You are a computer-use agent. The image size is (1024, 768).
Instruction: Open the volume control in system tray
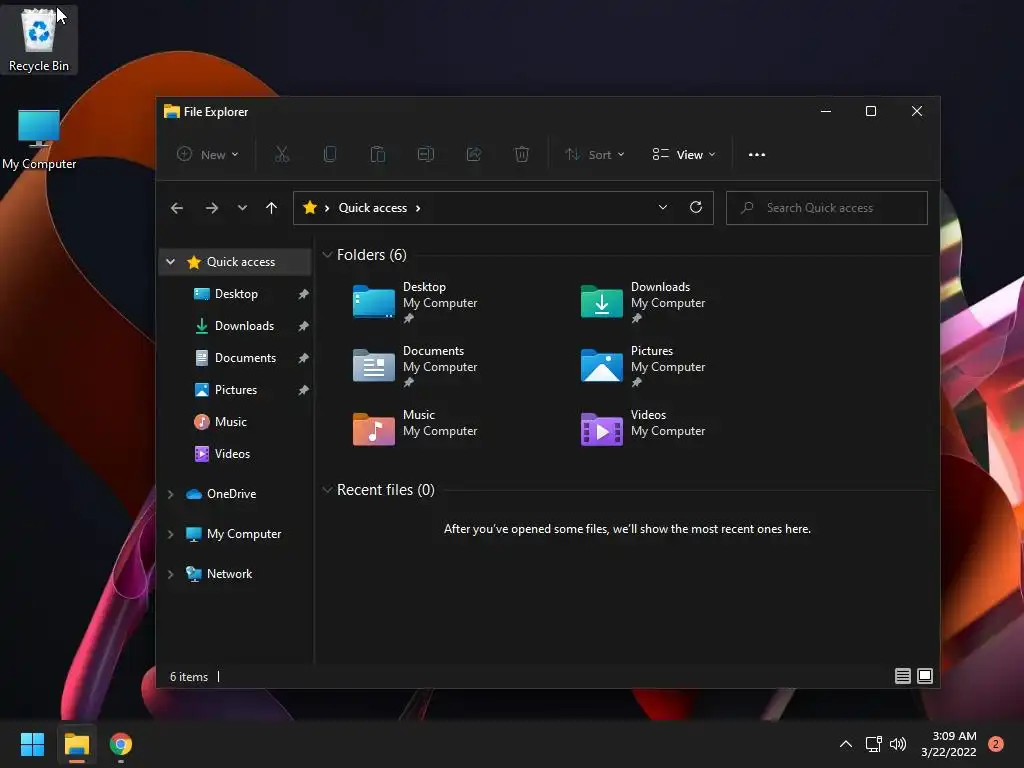click(x=898, y=744)
